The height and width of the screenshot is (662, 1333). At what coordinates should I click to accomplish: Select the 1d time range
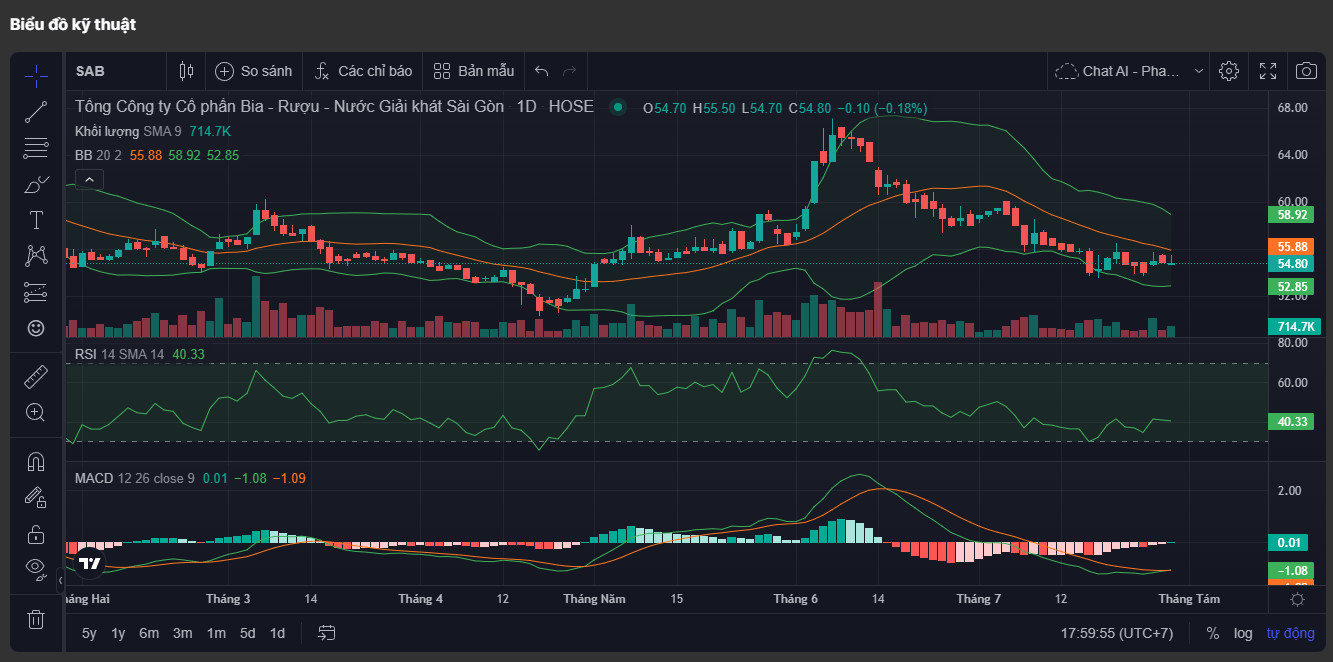pos(277,633)
